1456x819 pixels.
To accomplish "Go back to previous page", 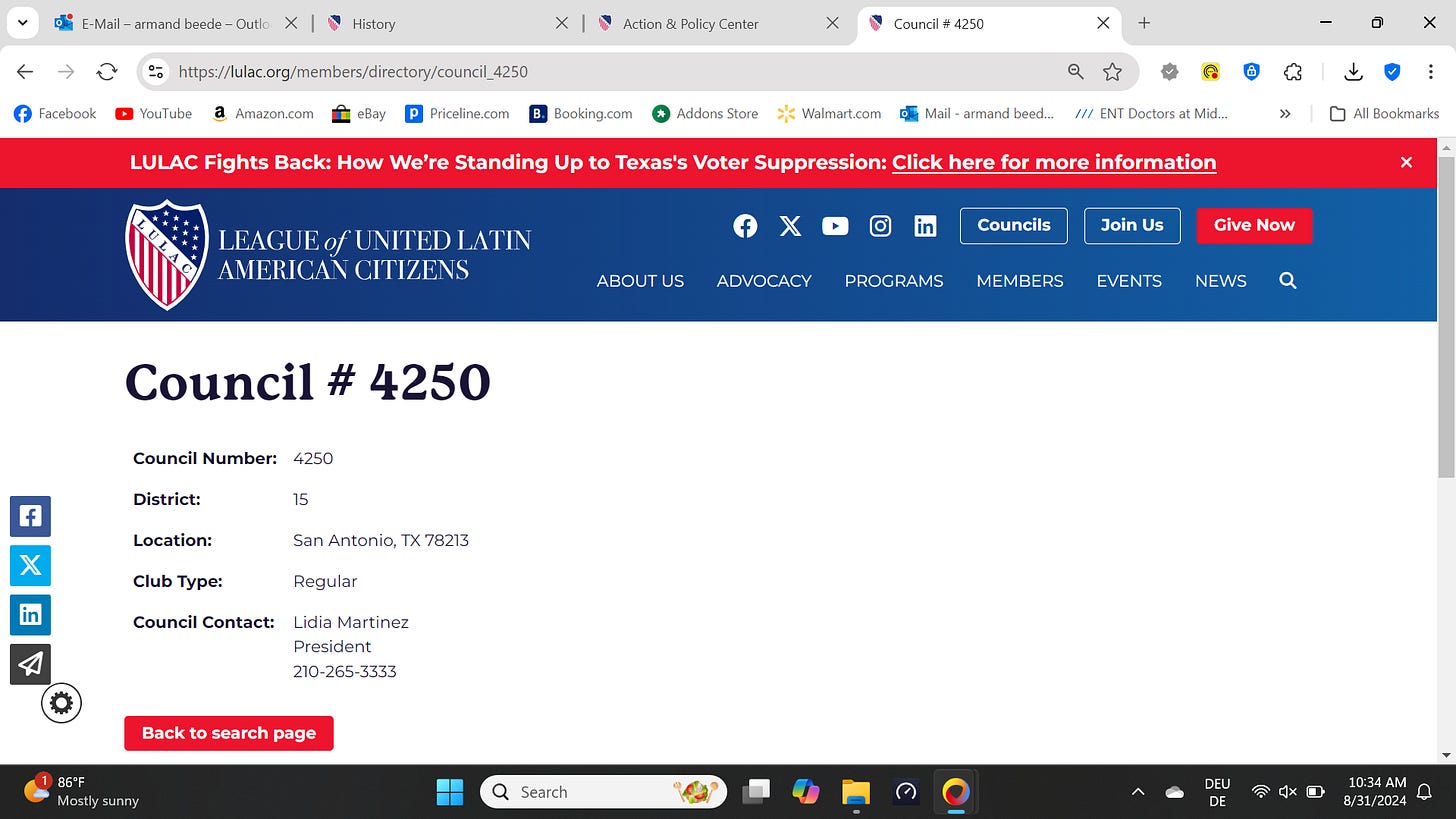I will point(25,71).
